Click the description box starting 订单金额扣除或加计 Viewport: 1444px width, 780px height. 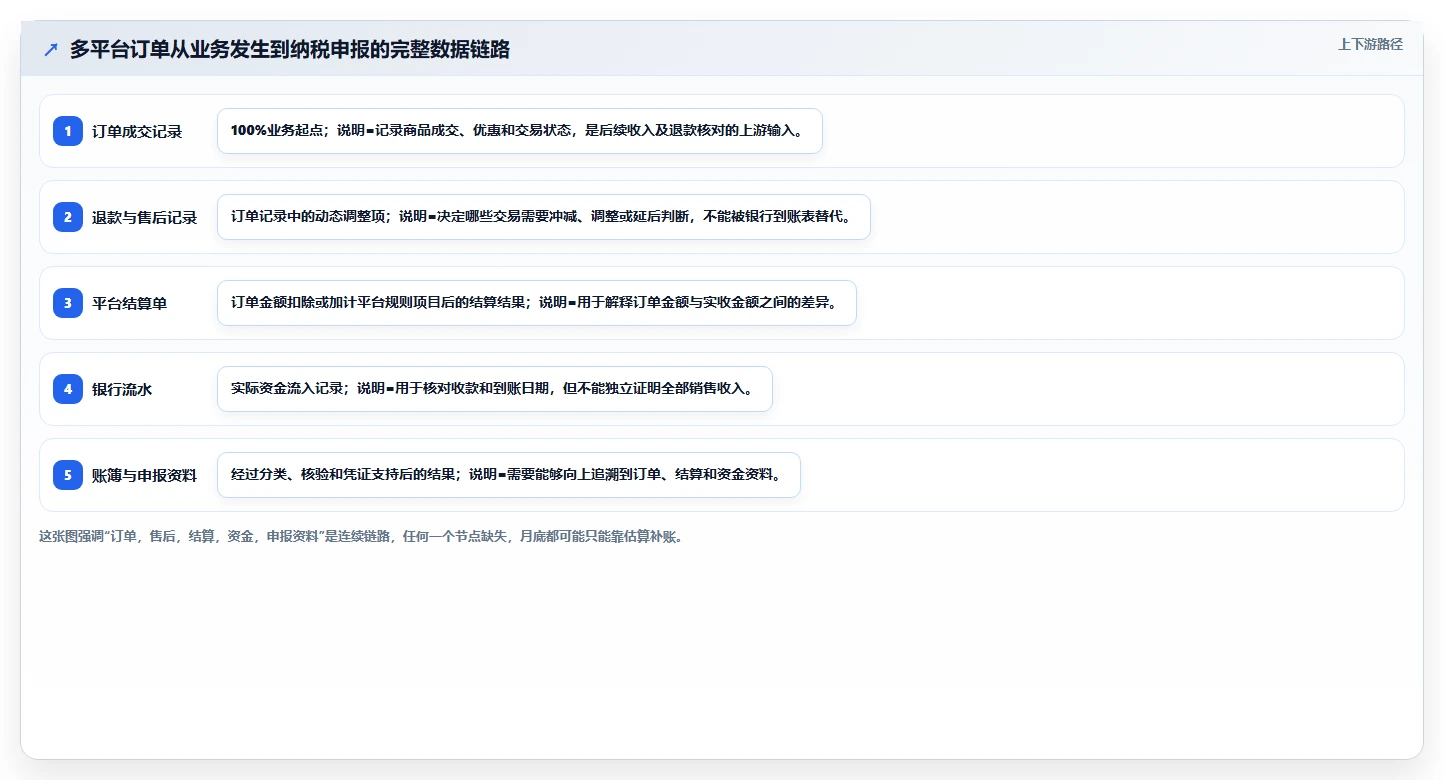[x=537, y=303]
